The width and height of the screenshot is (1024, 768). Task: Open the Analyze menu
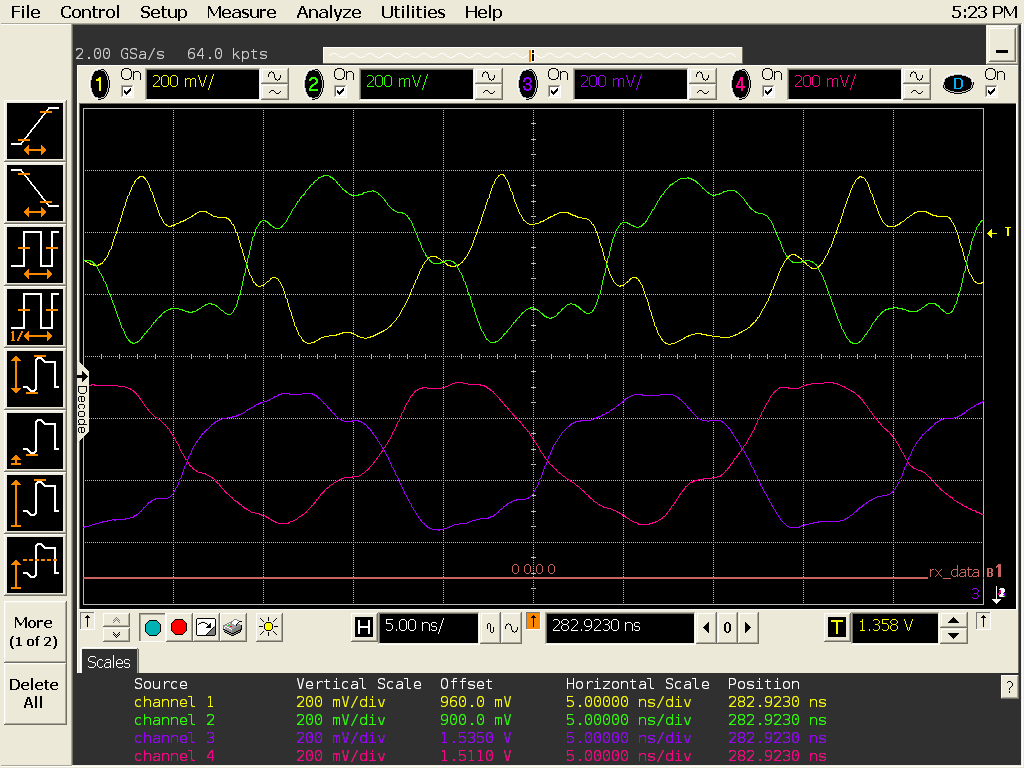tap(328, 12)
